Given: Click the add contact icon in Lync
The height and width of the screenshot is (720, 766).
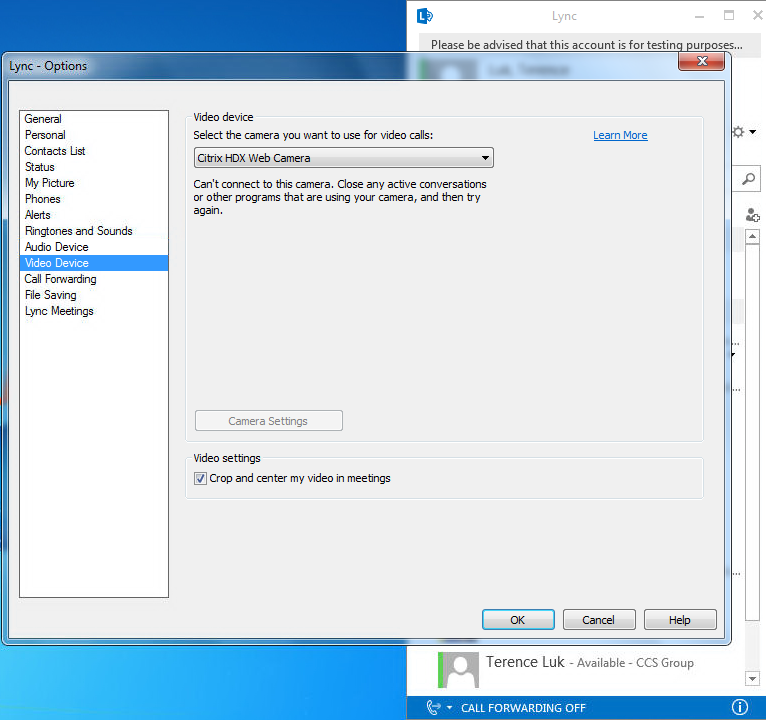Looking at the screenshot, I should tap(752, 214).
